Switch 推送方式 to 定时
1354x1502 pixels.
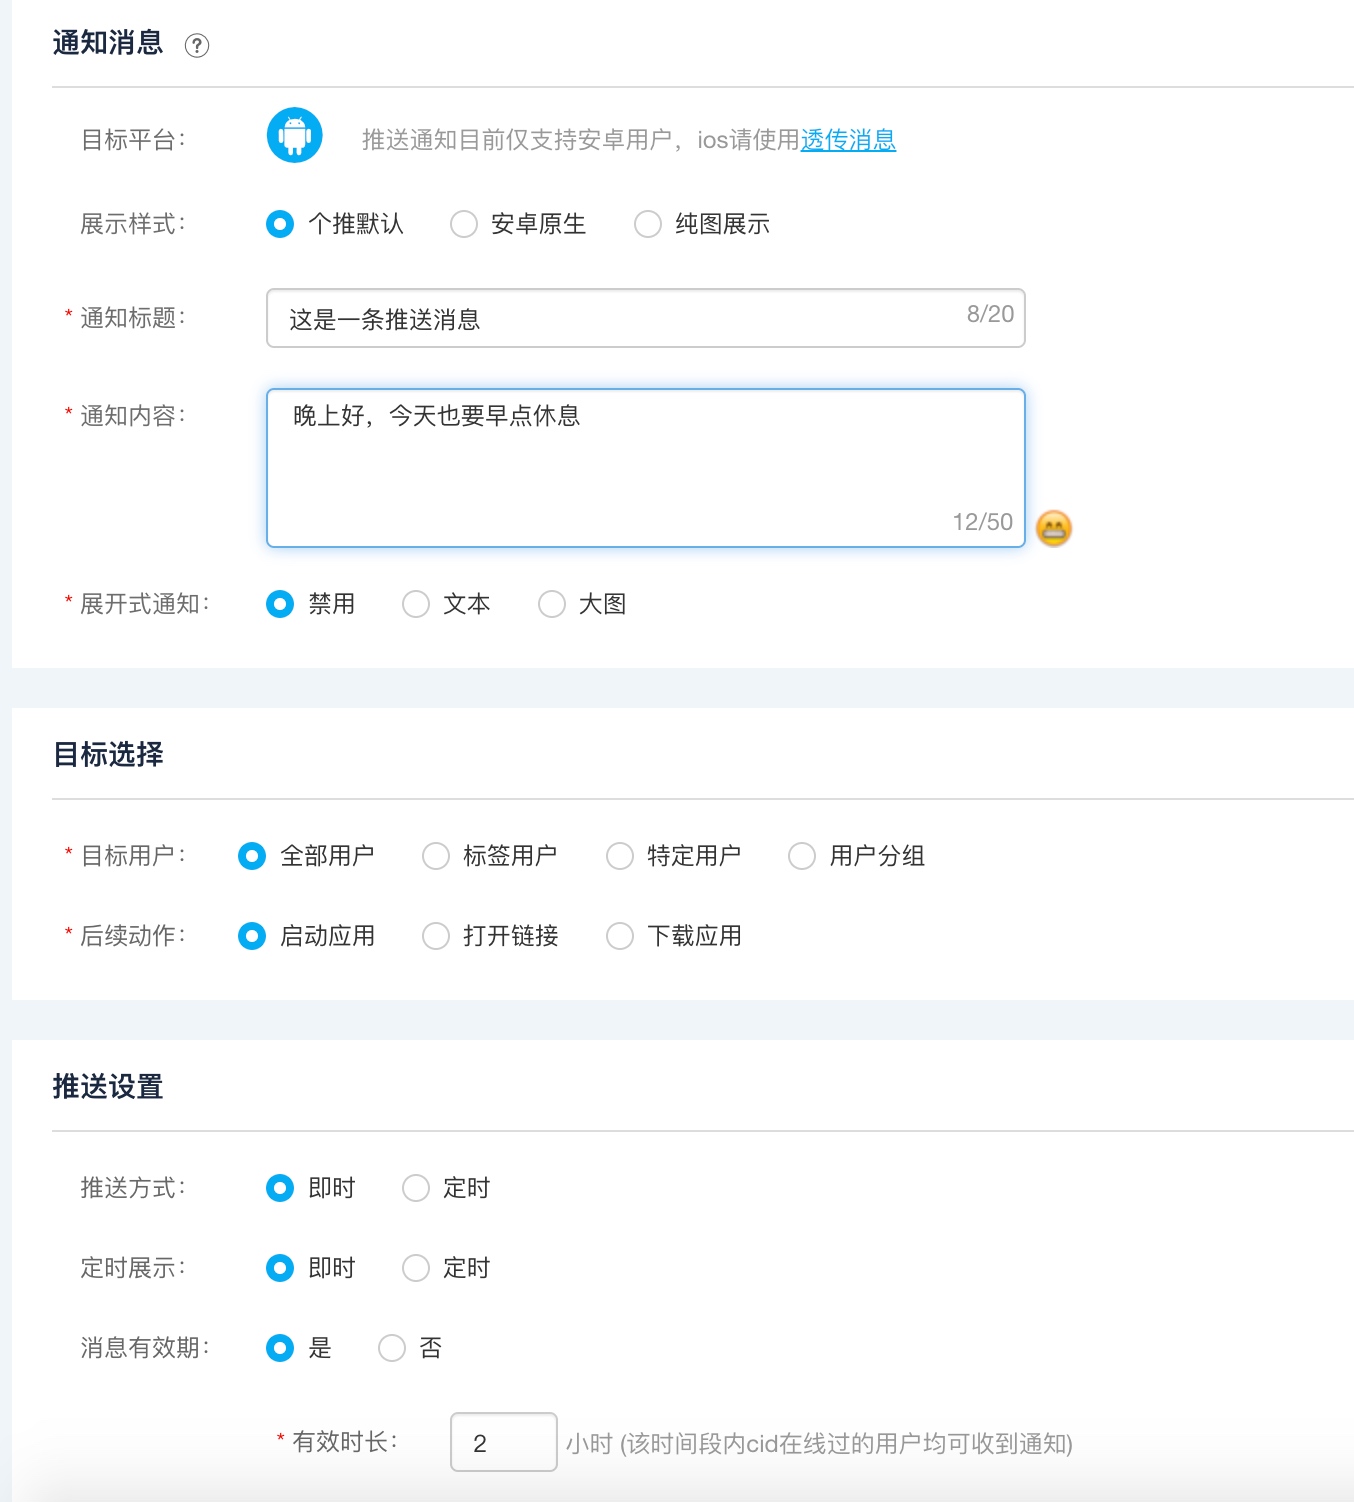416,1188
